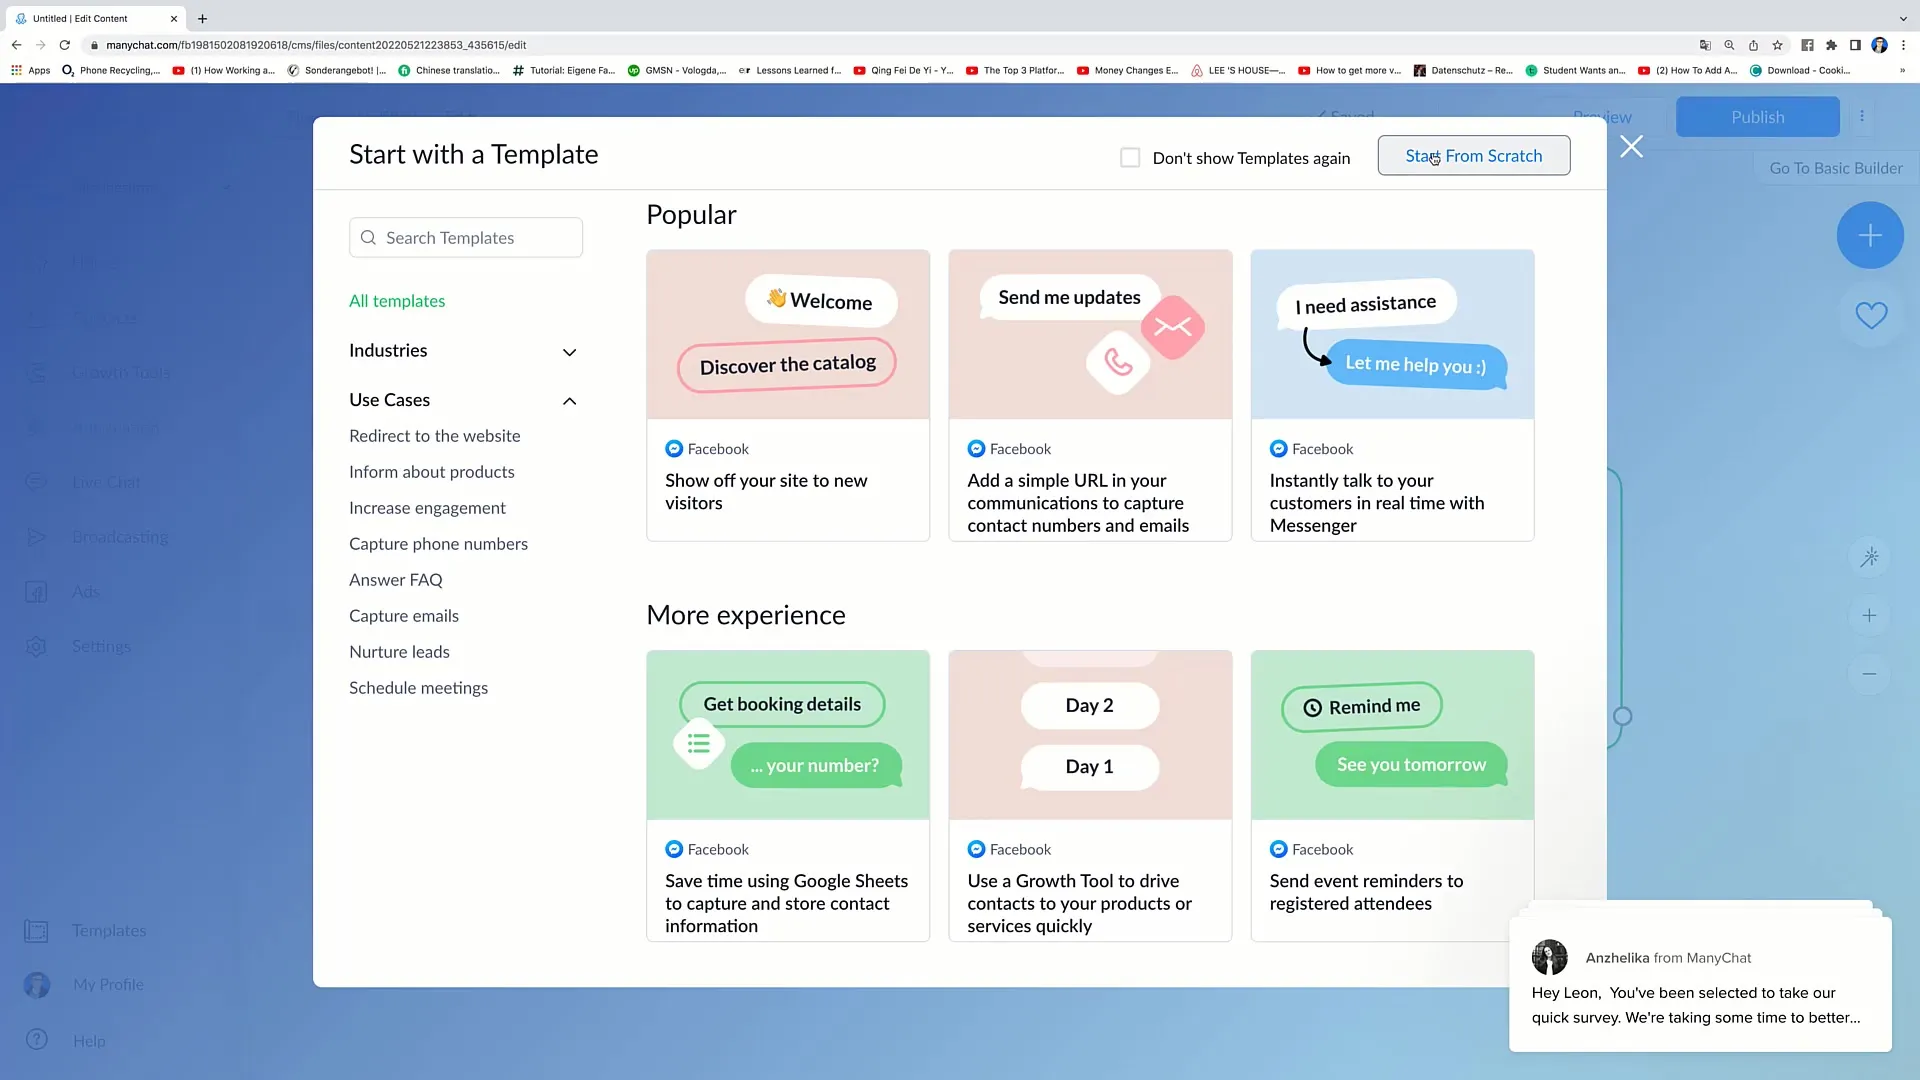Image resolution: width=1920 pixels, height=1080 pixels.
Task: Collapse the Use Cases section chevron
Action: tap(569, 401)
